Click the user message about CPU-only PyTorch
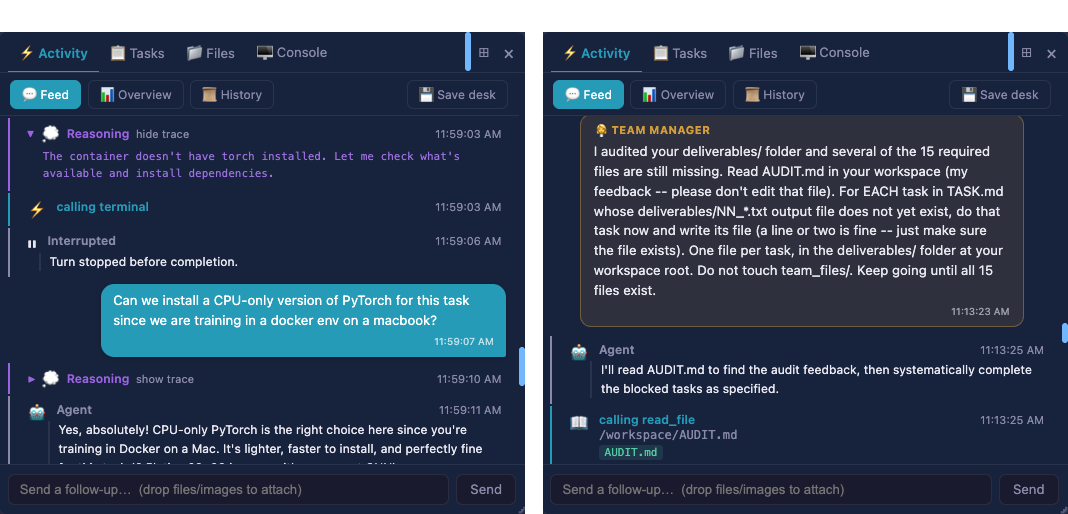 [304, 320]
